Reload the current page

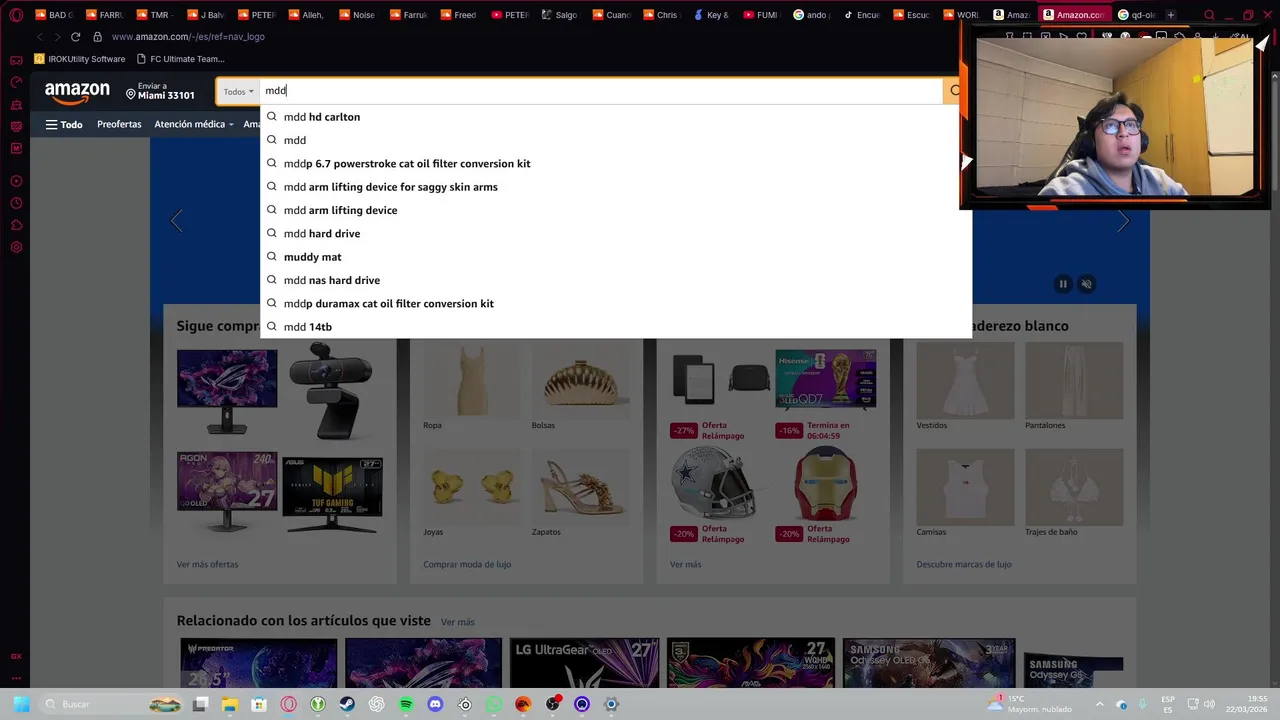pos(75,37)
